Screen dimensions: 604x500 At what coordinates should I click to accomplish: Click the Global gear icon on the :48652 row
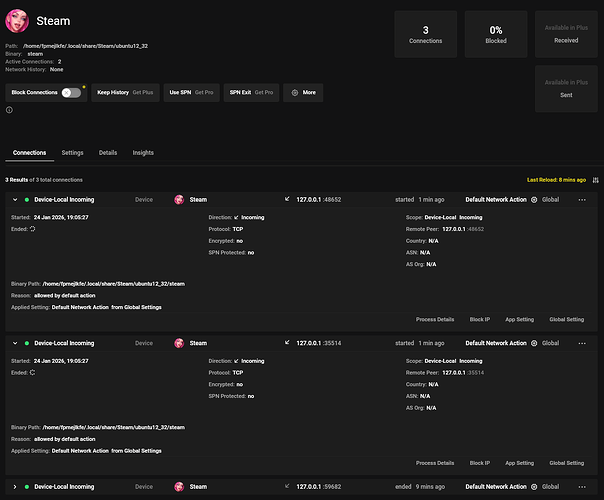[535, 200]
